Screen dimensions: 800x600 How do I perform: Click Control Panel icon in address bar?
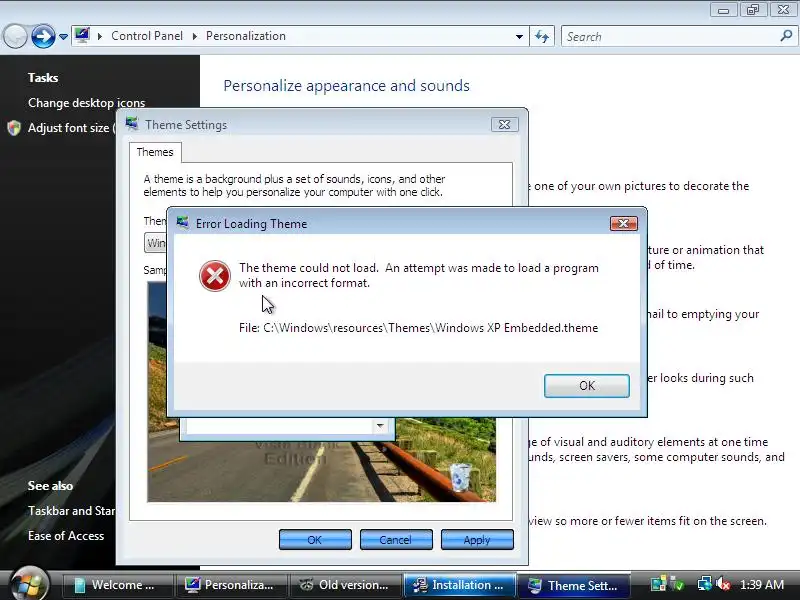pos(82,35)
